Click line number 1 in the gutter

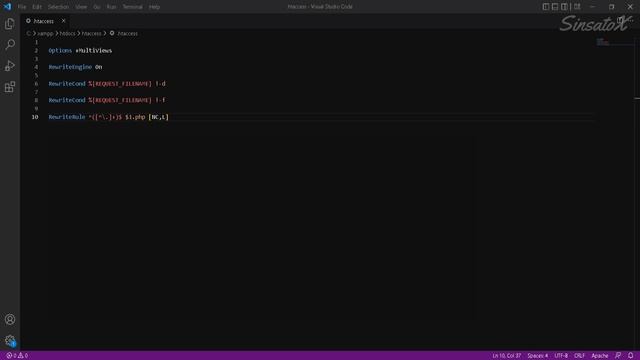(x=36, y=42)
